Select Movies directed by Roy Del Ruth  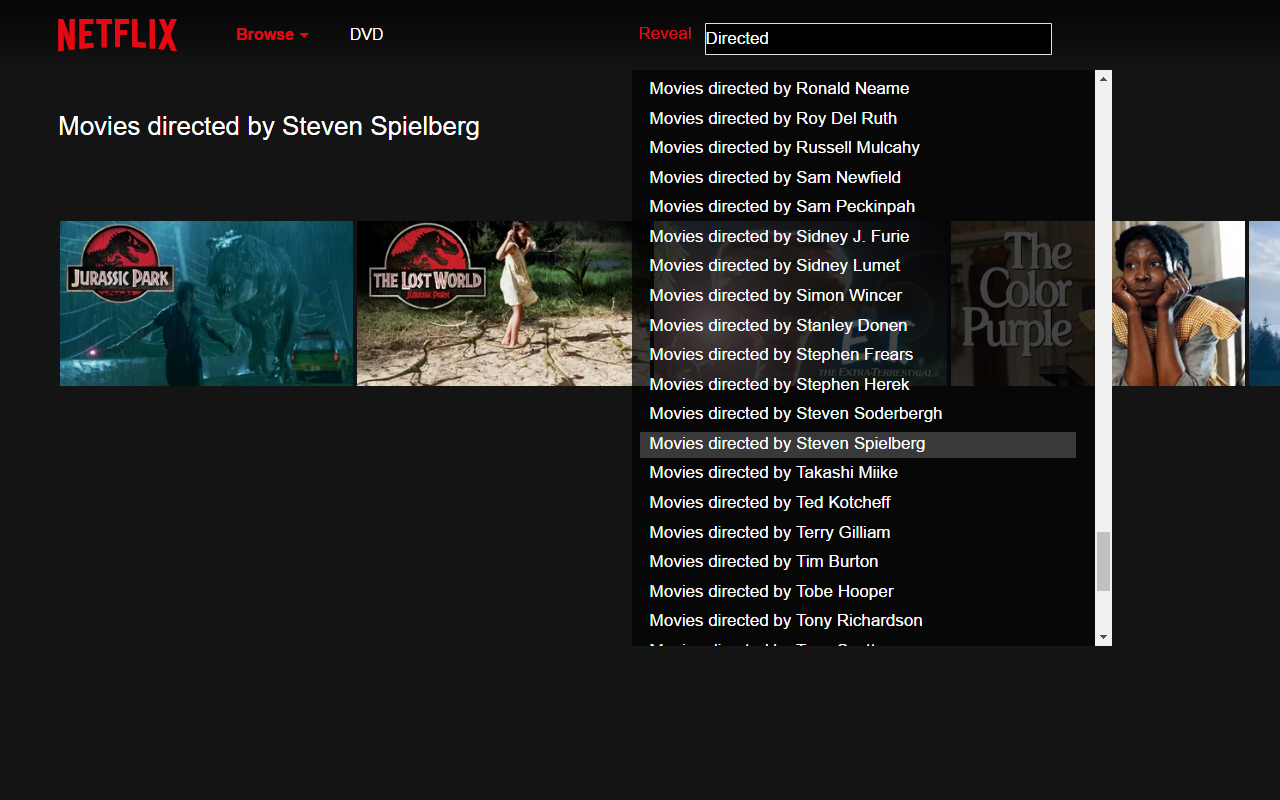pyautogui.click(x=858, y=118)
